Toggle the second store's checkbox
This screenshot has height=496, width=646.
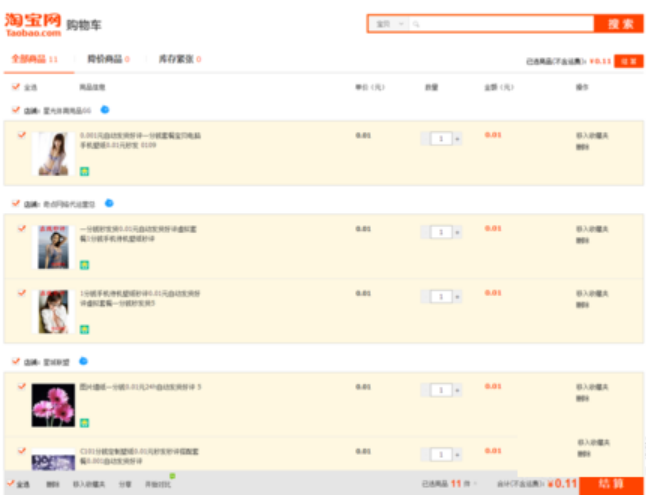pyautogui.click(x=16, y=203)
